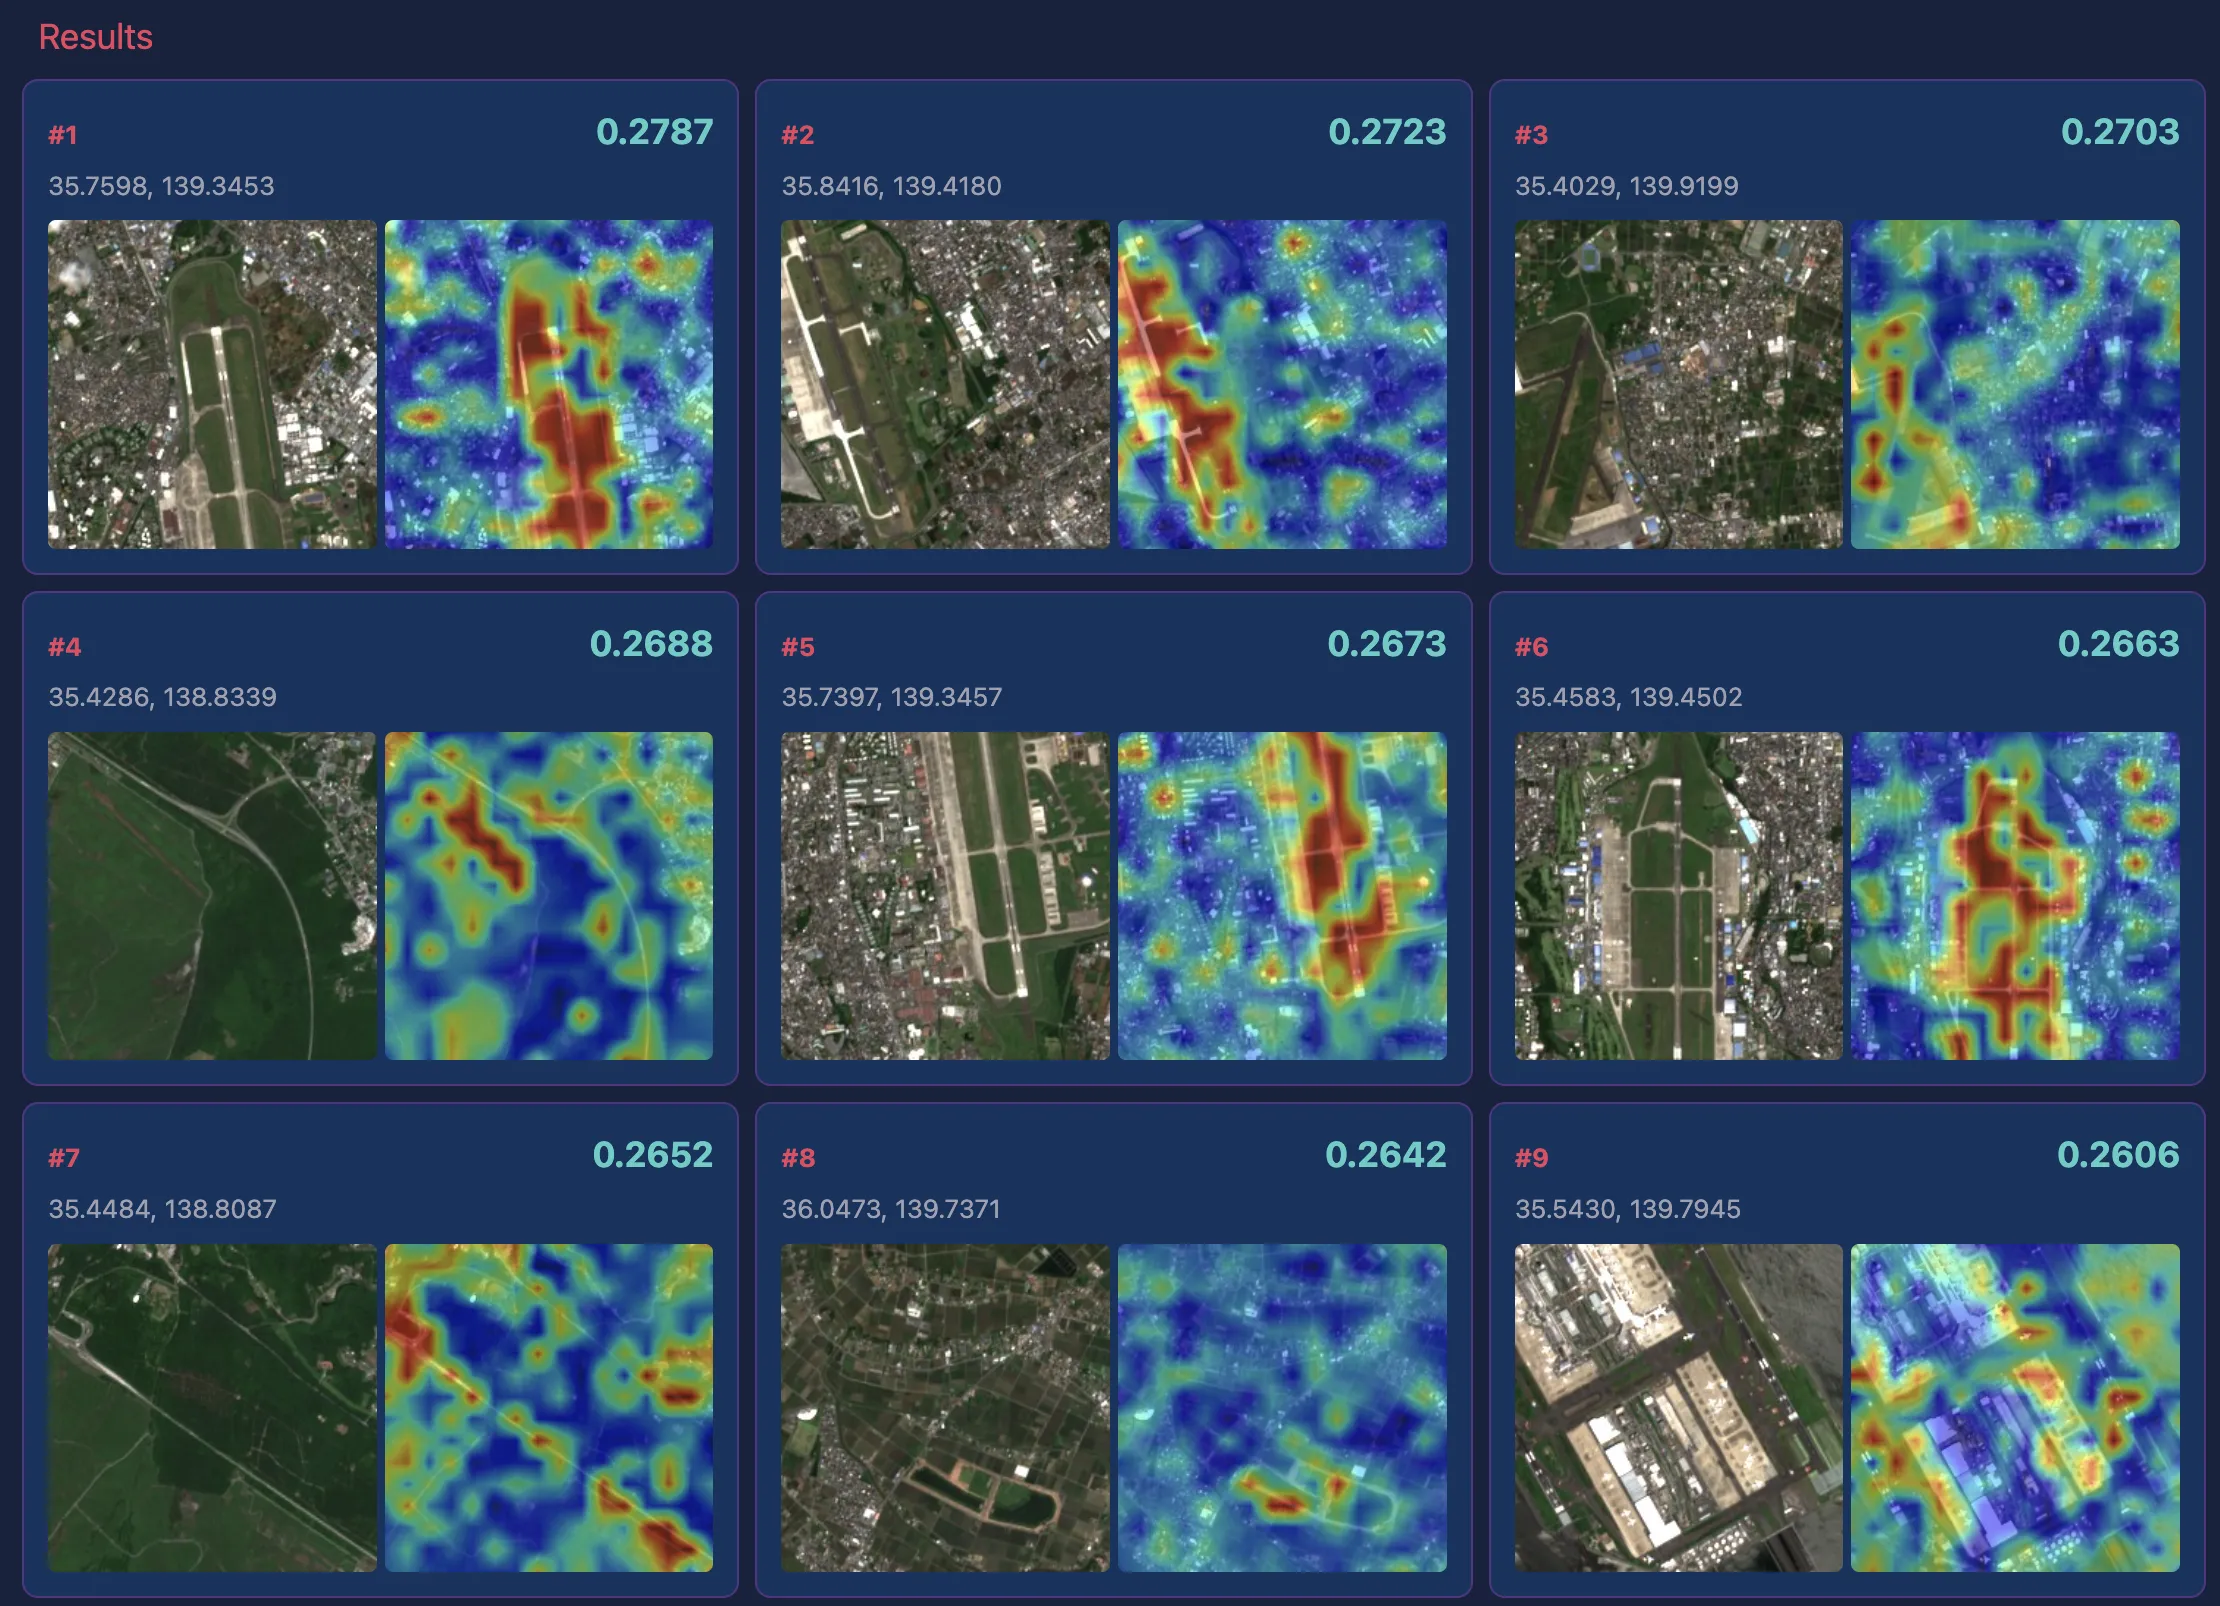Click score 0.2787 on first card
This screenshot has height=1606, width=2220.
point(654,132)
